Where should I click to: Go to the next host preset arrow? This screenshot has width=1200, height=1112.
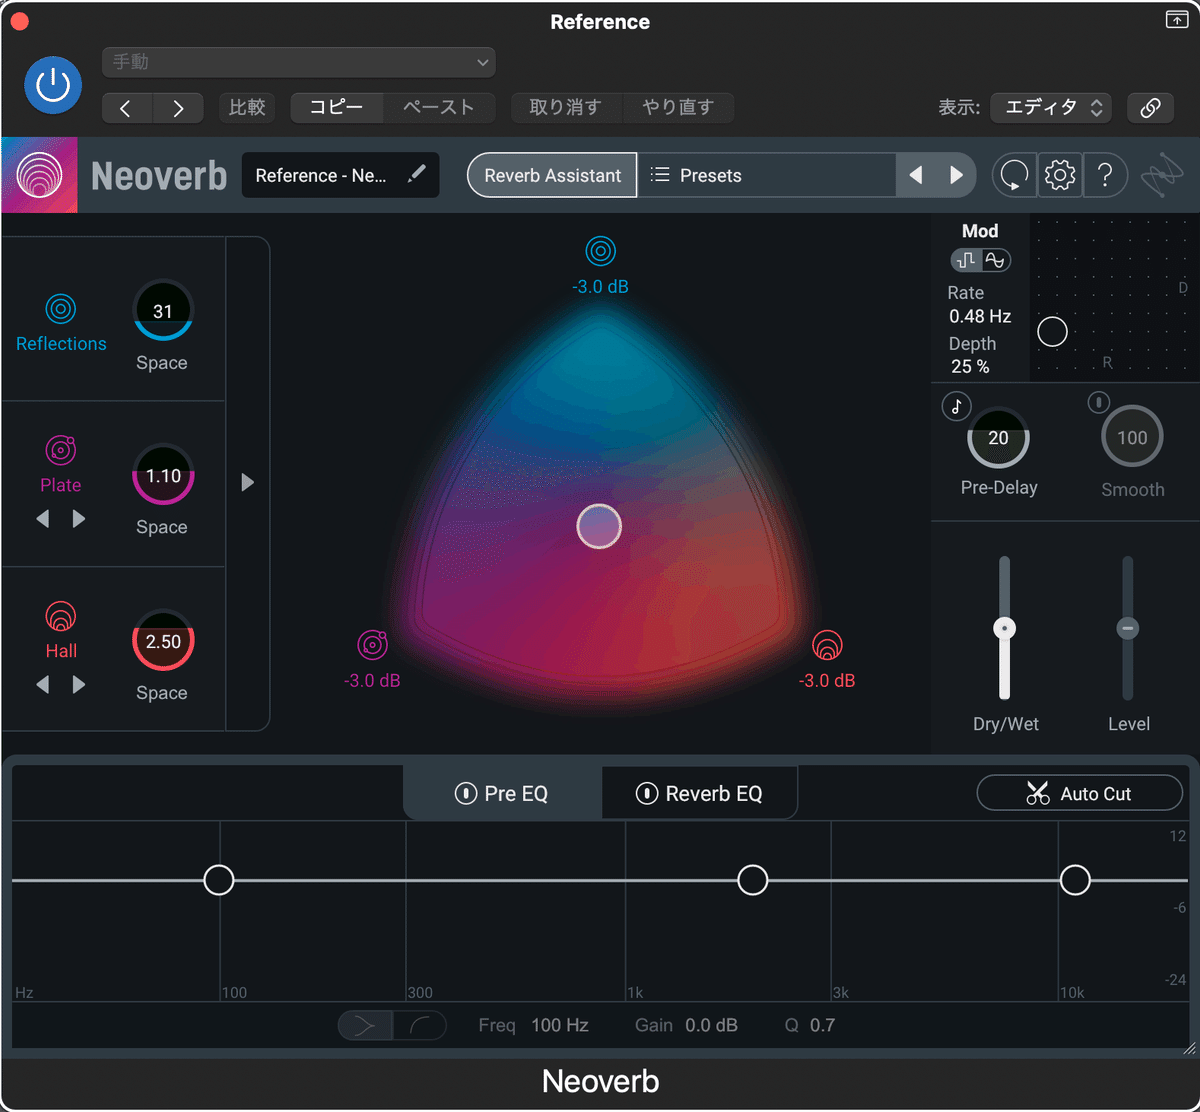[178, 108]
